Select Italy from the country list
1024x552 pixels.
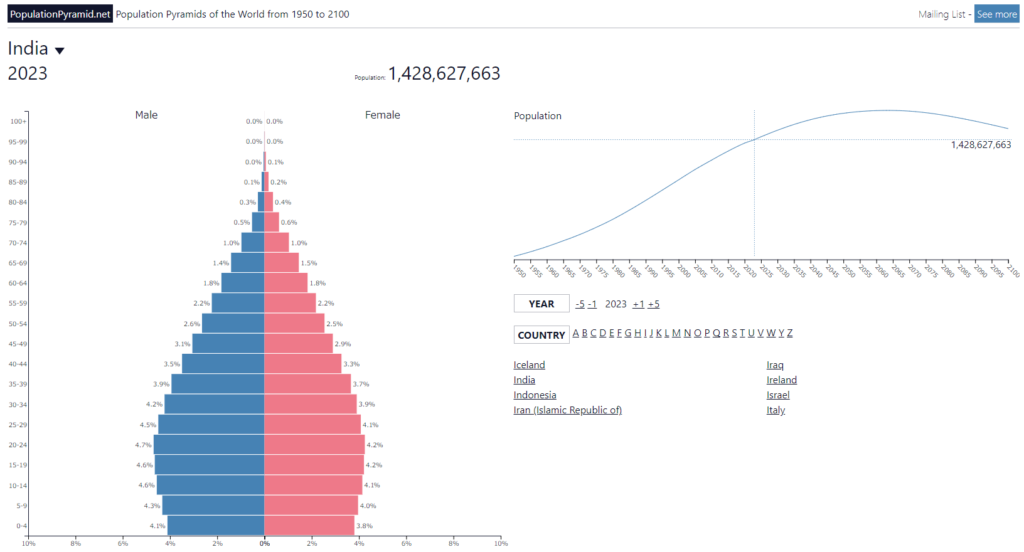[x=775, y=410]
